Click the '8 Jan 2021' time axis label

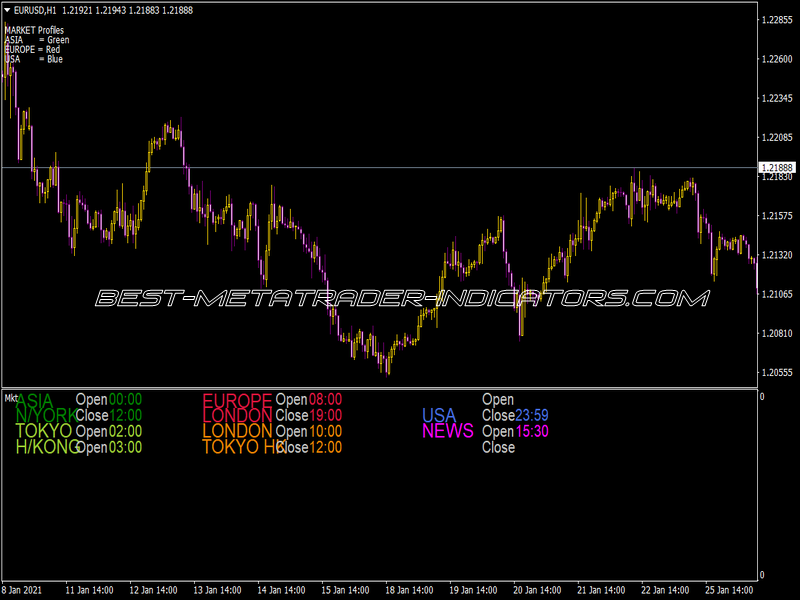pos(21,590)
